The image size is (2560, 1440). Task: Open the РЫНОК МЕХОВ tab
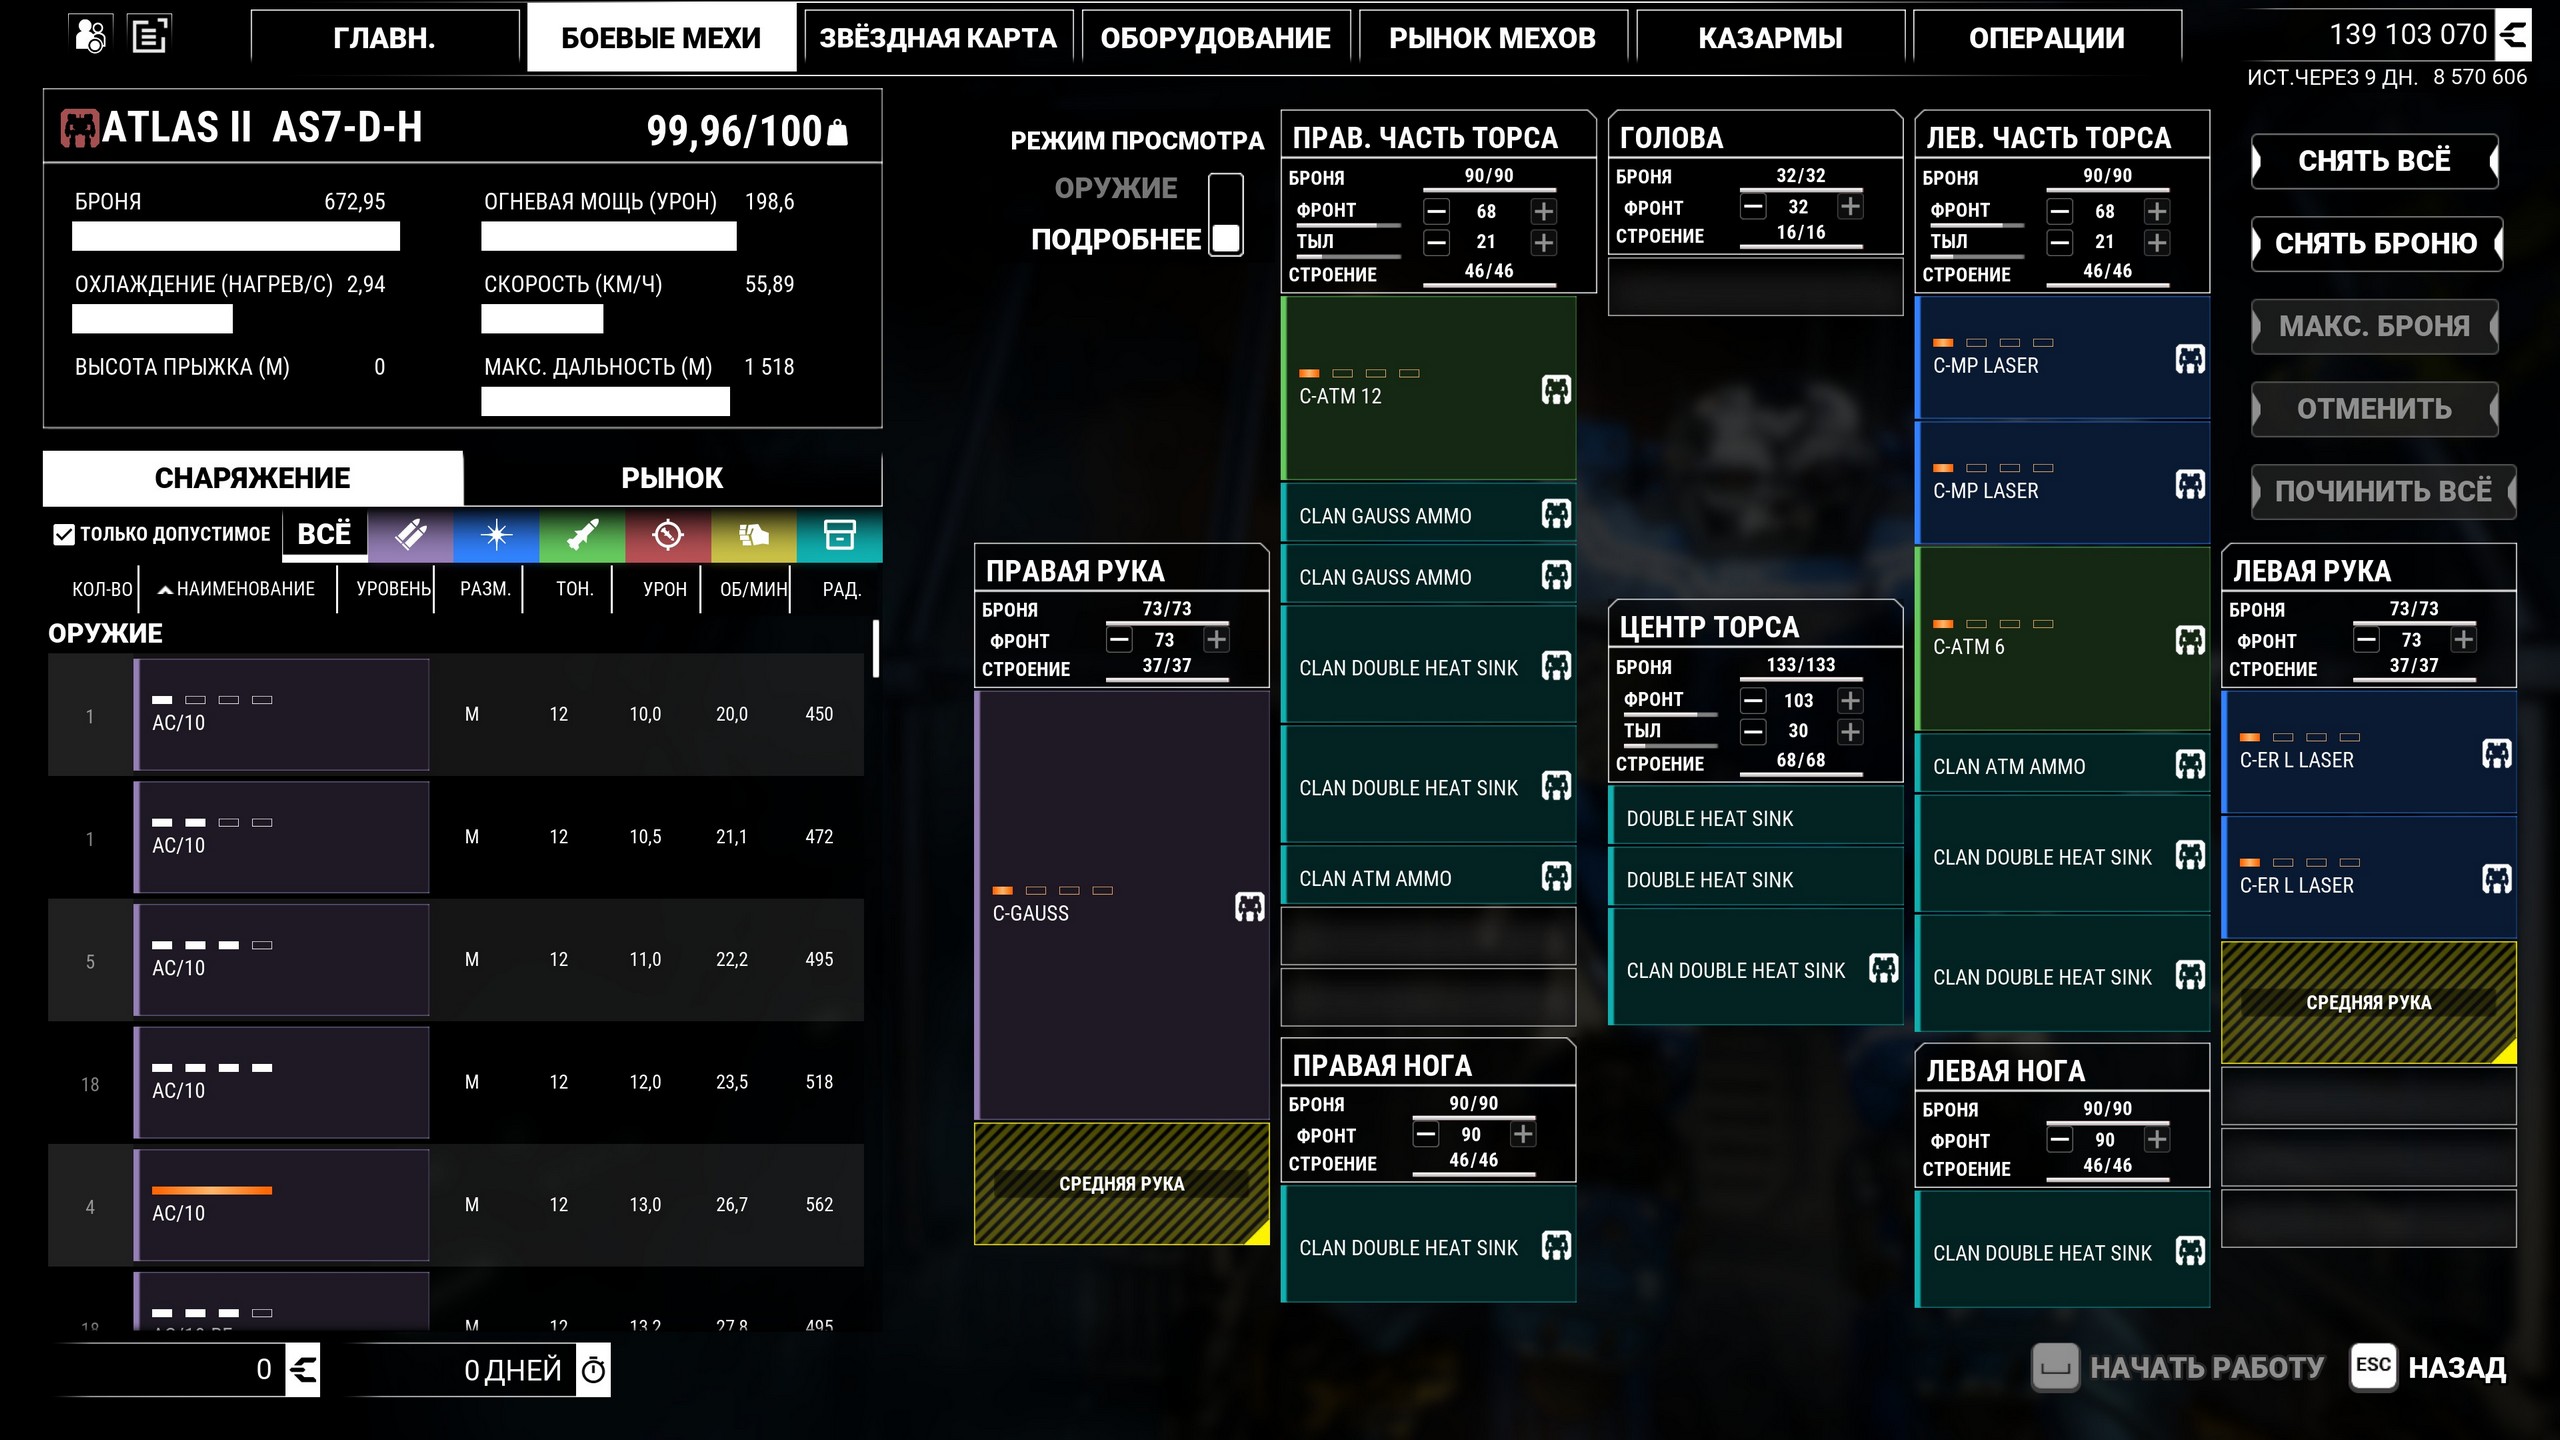1493,38
